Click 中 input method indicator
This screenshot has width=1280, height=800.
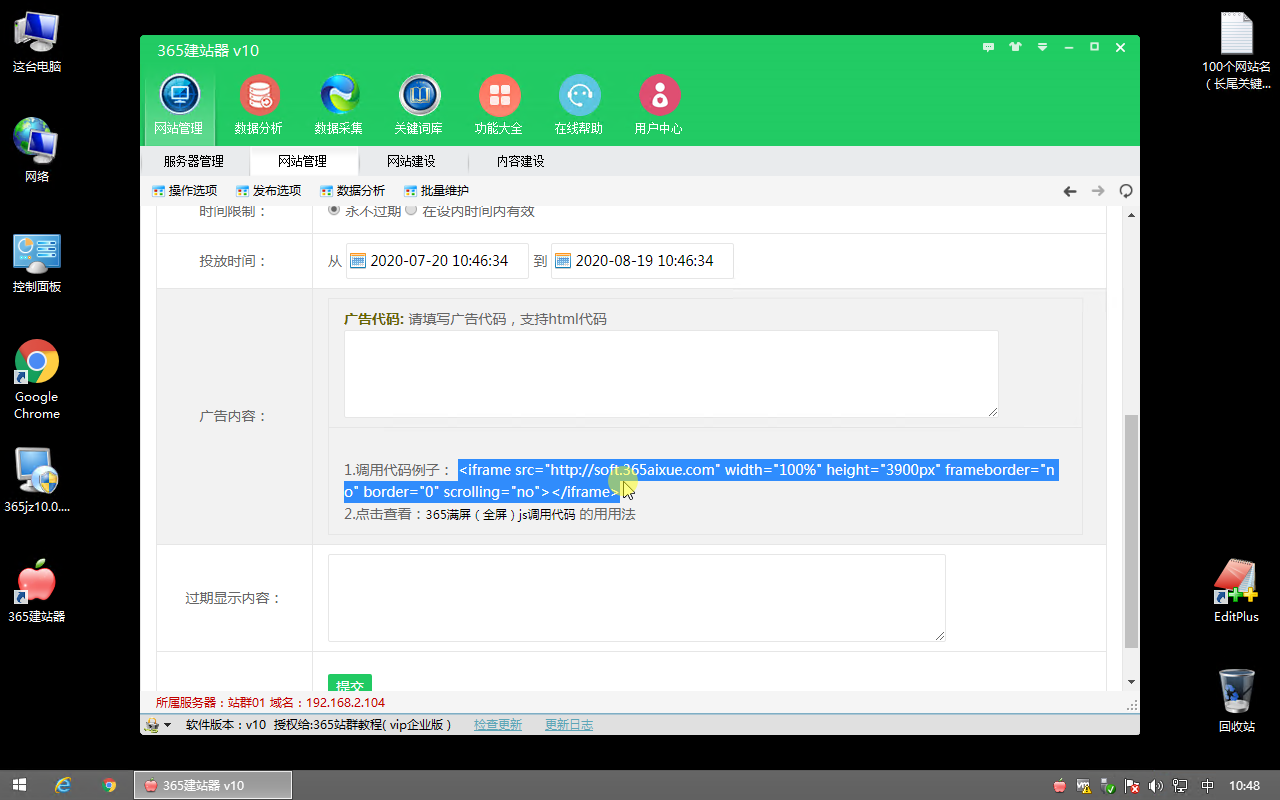[x=1207, y=786]
